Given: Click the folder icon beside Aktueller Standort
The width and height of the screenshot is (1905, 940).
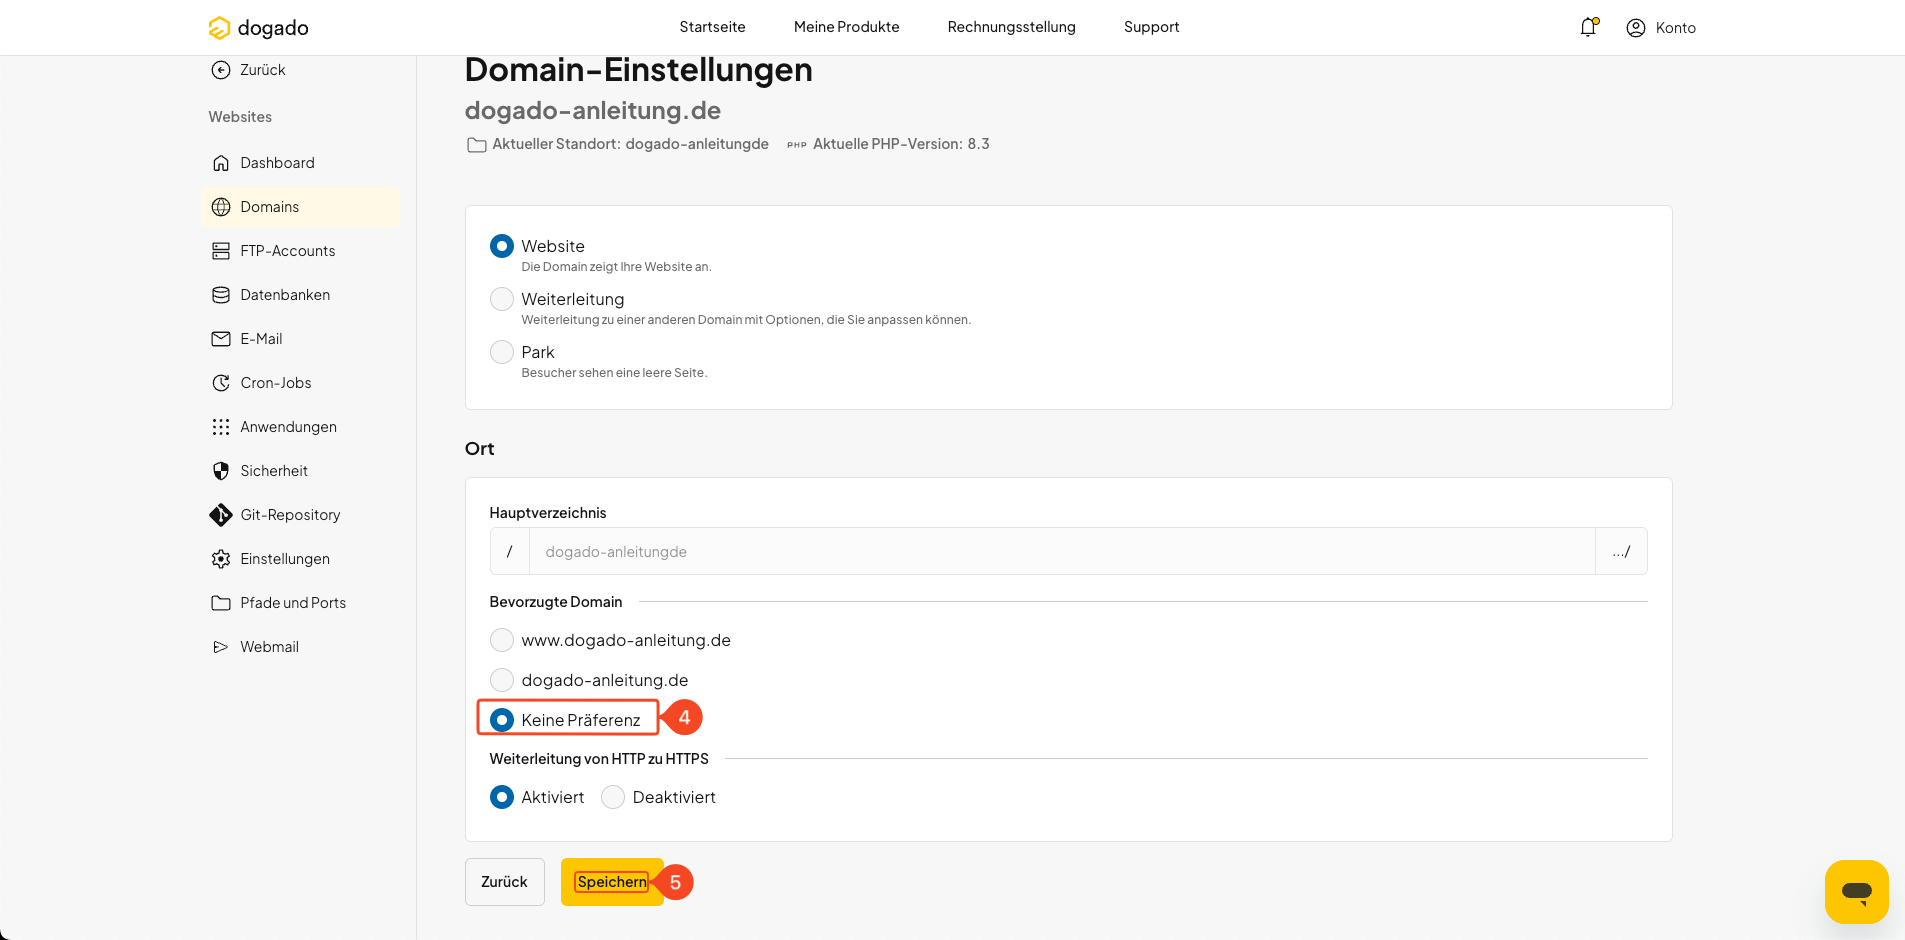Looking at the screenshot, I should click(476, 145).
